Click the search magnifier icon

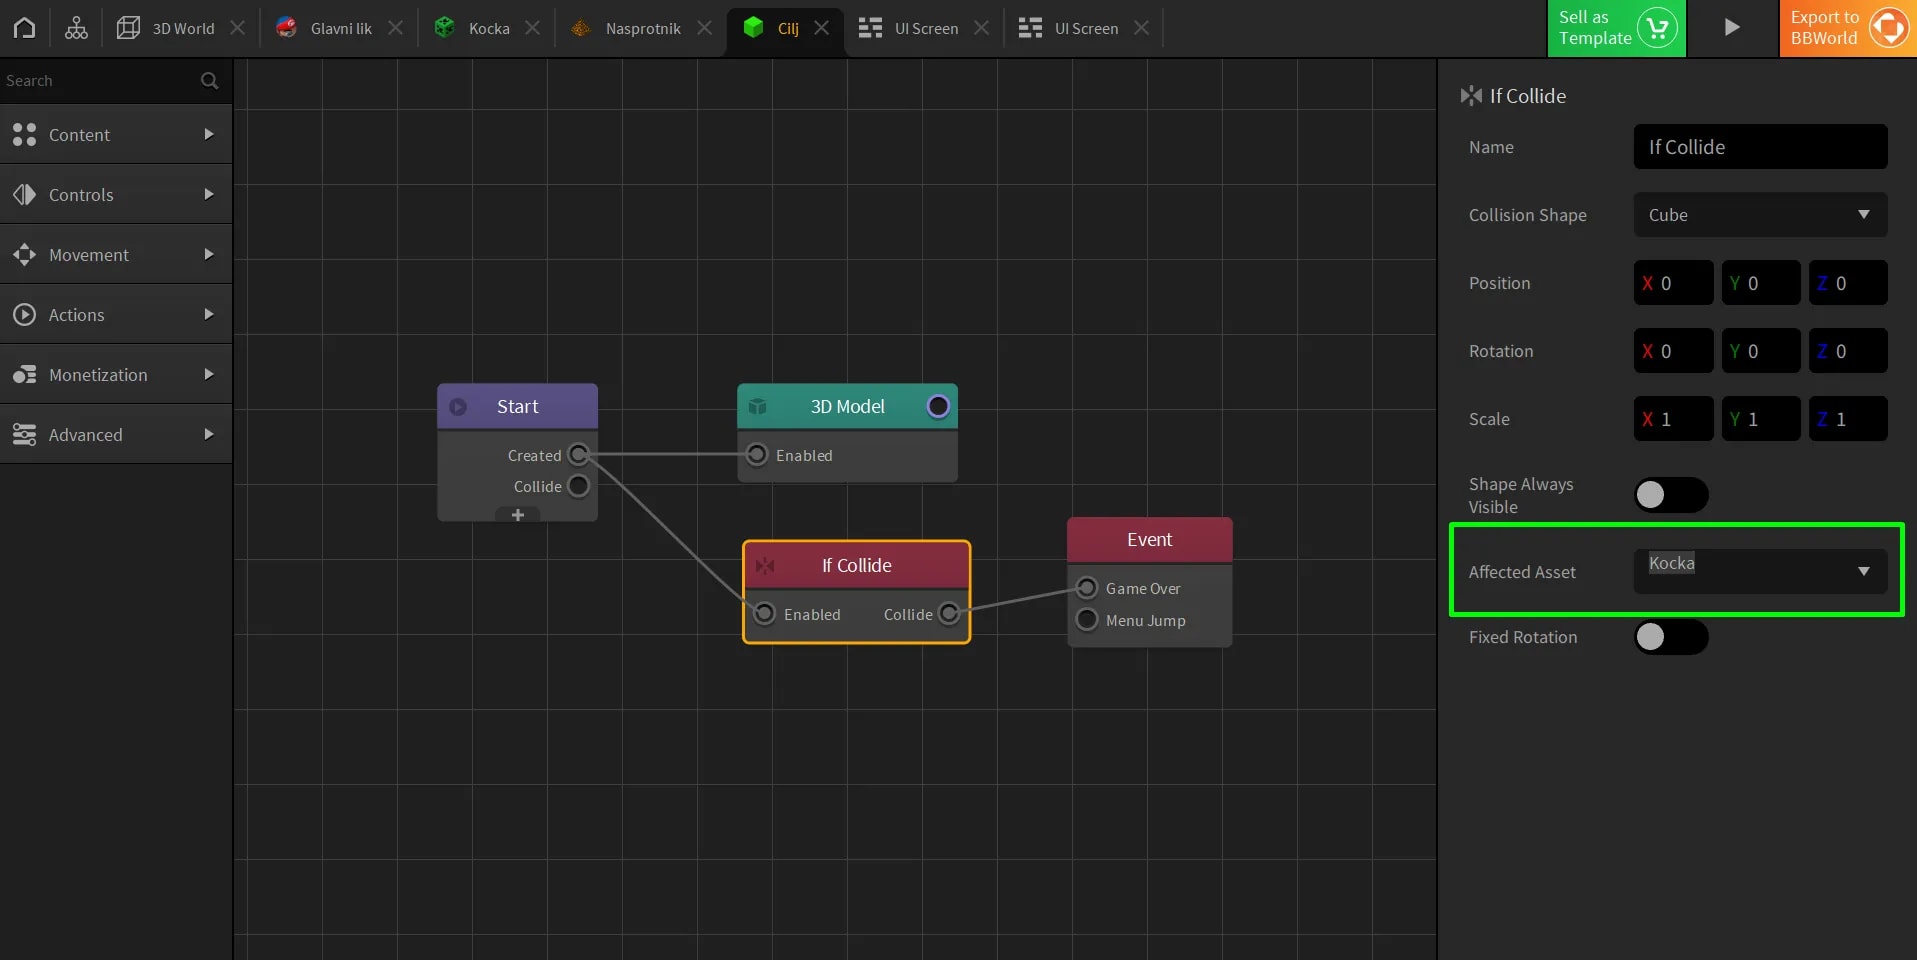(x=209, y=81)
